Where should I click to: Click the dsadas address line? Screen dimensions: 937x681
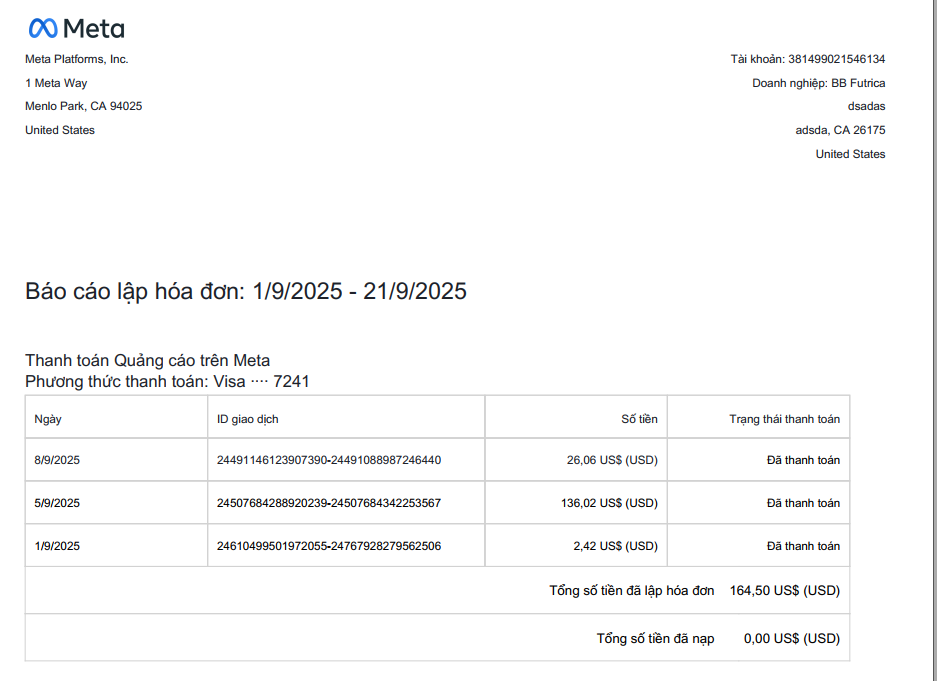[x=866, y=106]
